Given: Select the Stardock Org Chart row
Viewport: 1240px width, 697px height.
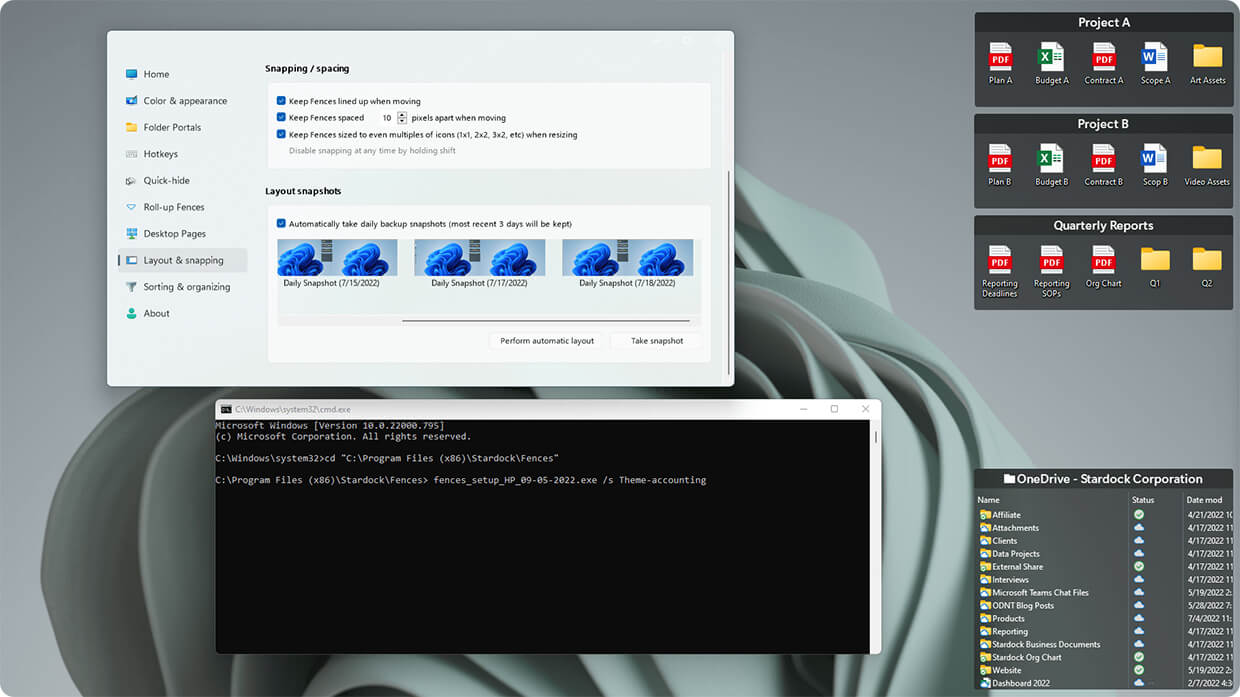Looking at the screenshot, I should [1104, 658].
